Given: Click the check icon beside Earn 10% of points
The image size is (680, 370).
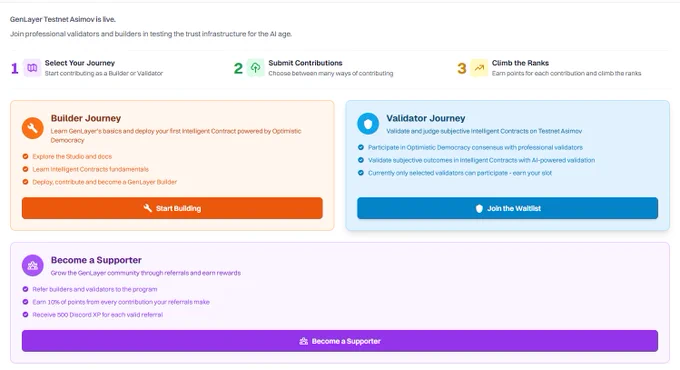Looking at the screenshot, I should click(x=25, y=302).
